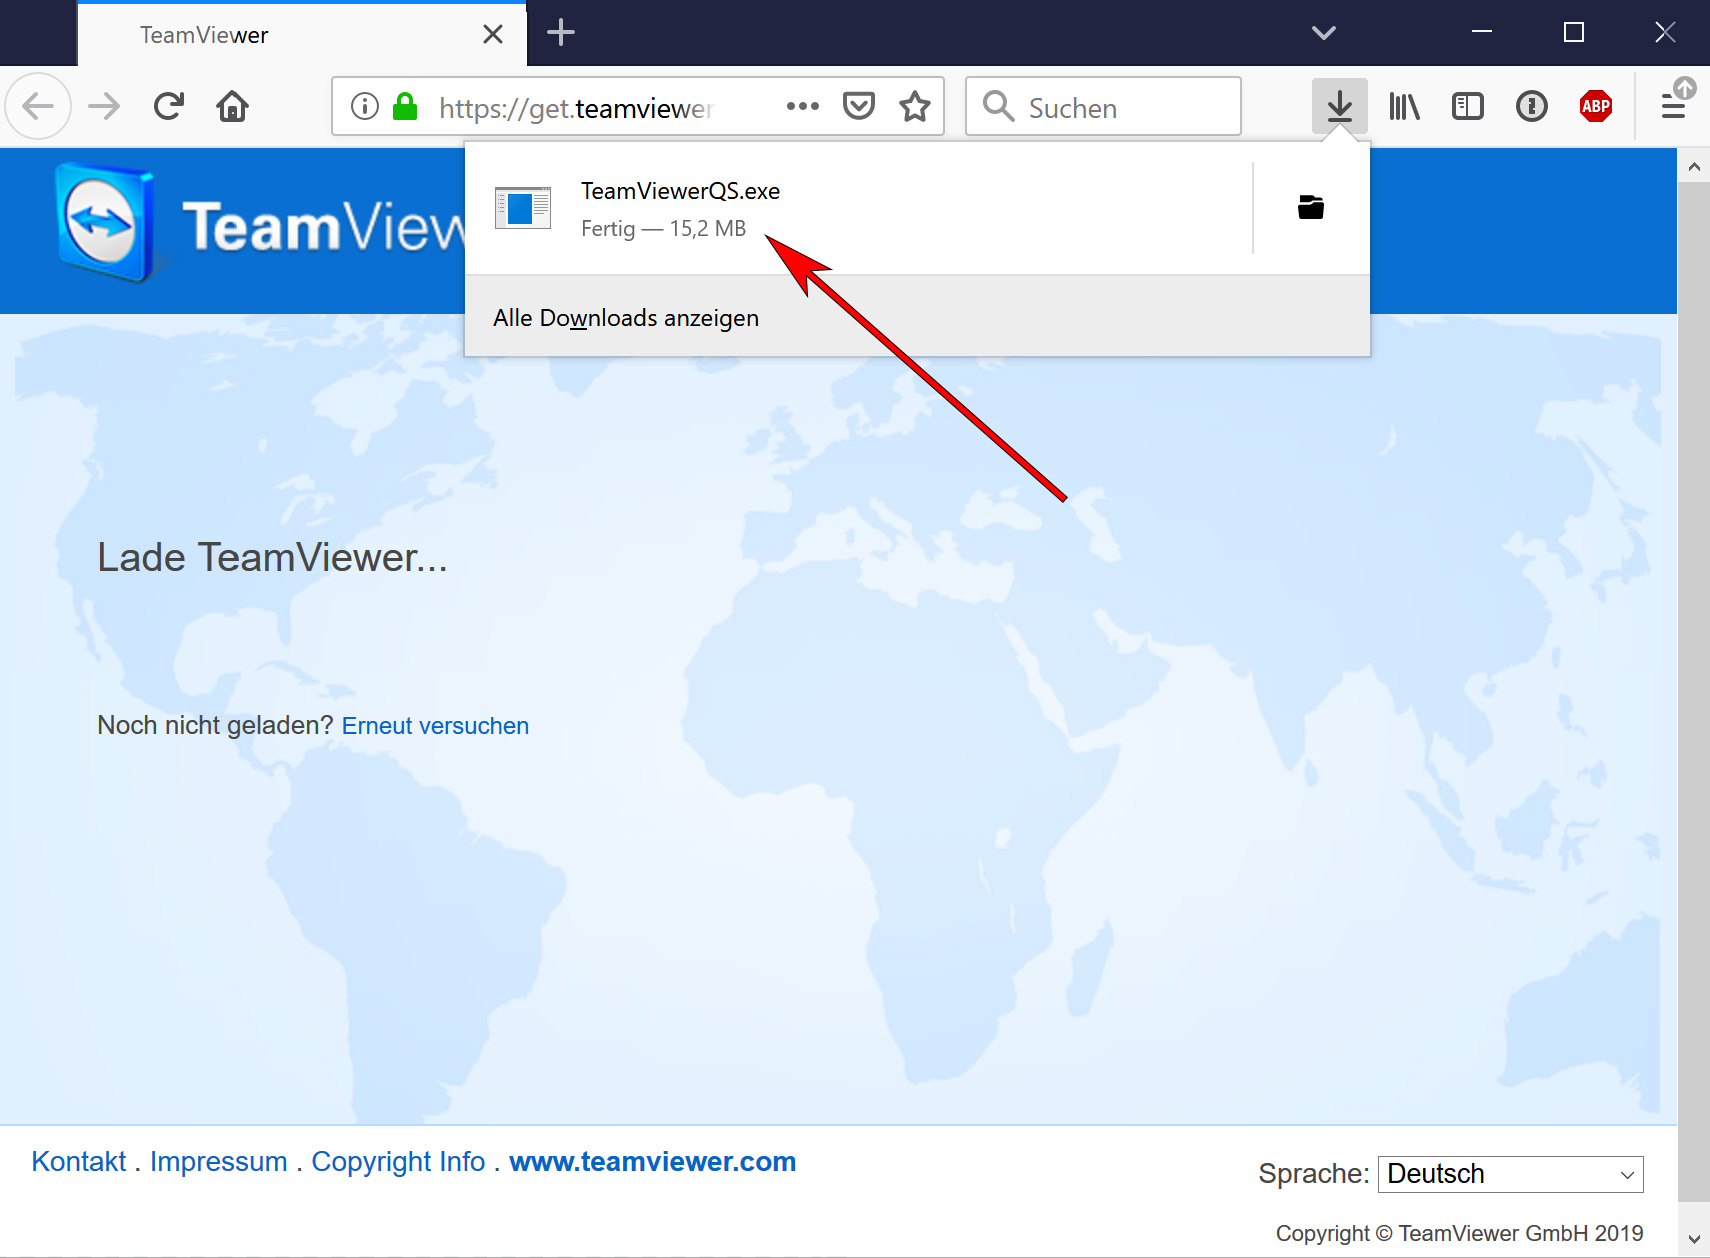
Task: Visit www.teamviewer.com link
Action: click(x=653, y=1162)
